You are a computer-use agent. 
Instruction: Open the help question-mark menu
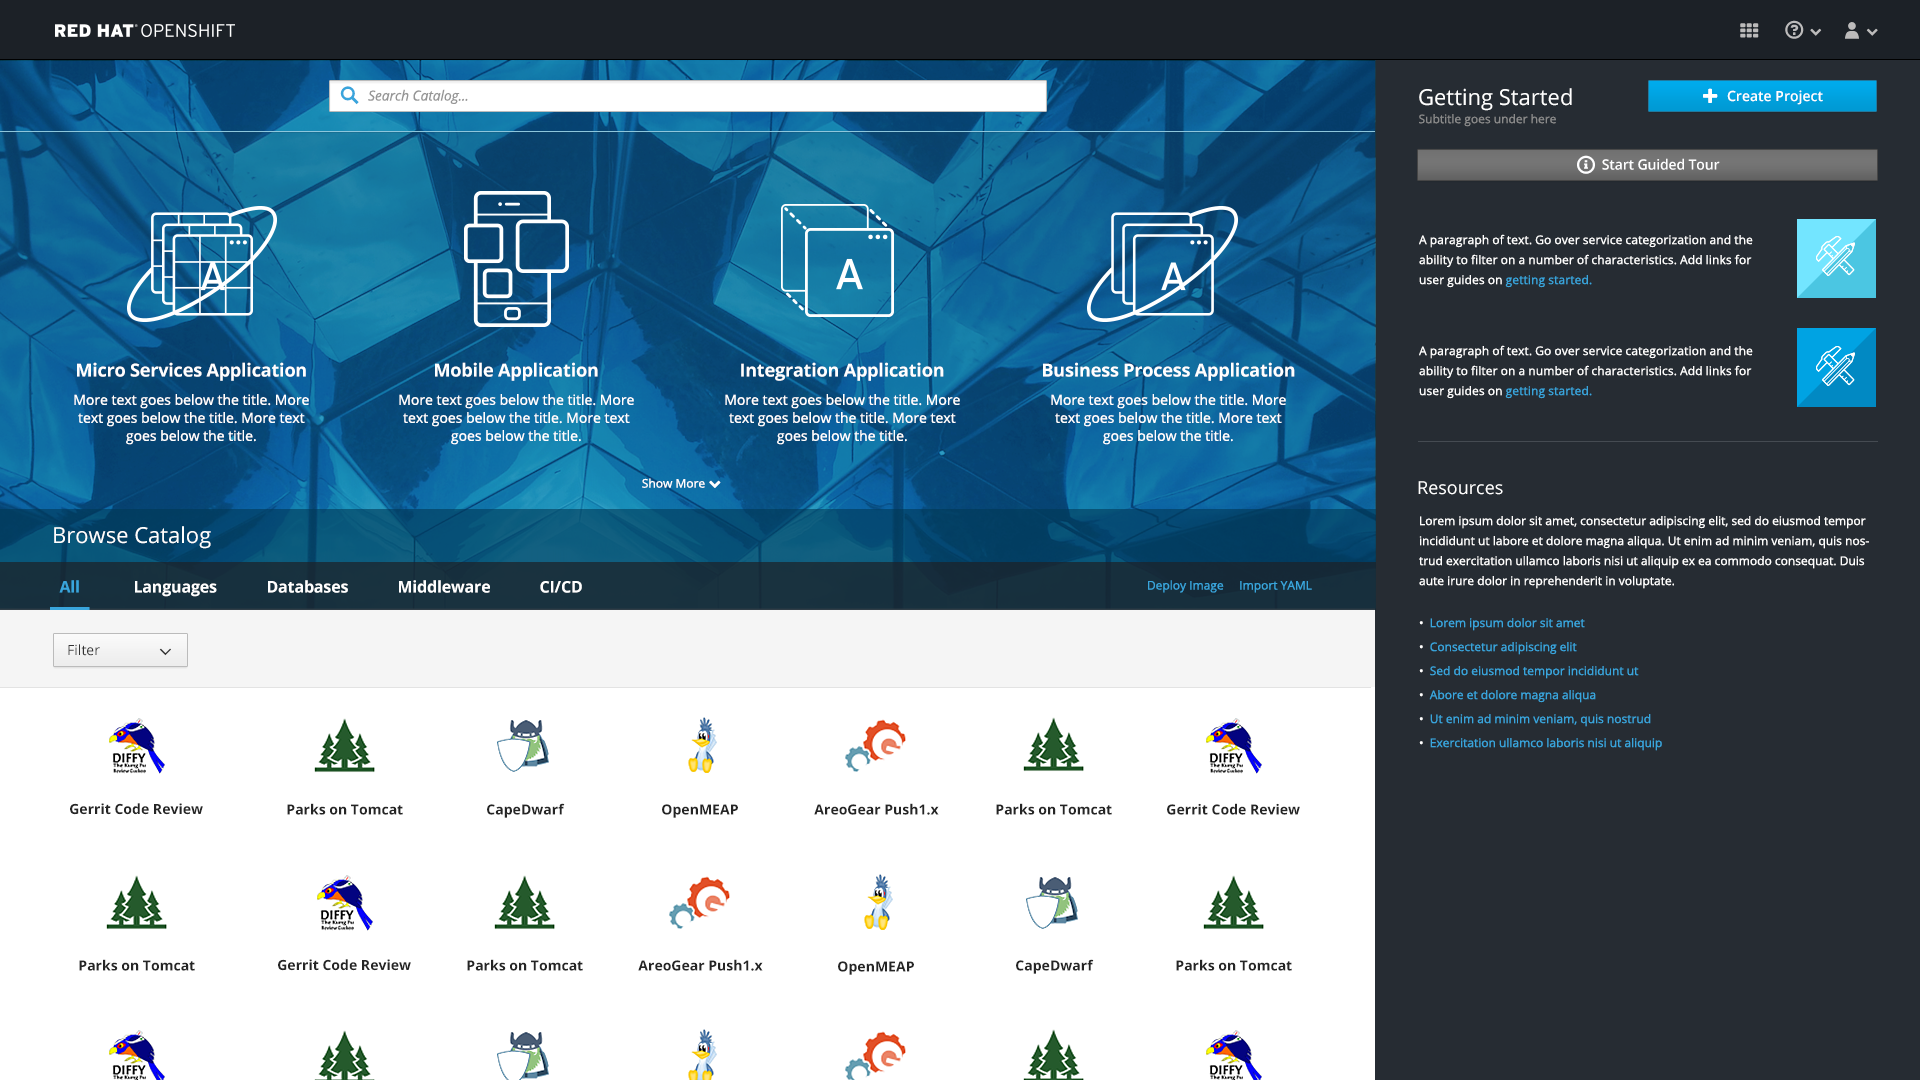pyautogui.click(x=1802, y=31)
